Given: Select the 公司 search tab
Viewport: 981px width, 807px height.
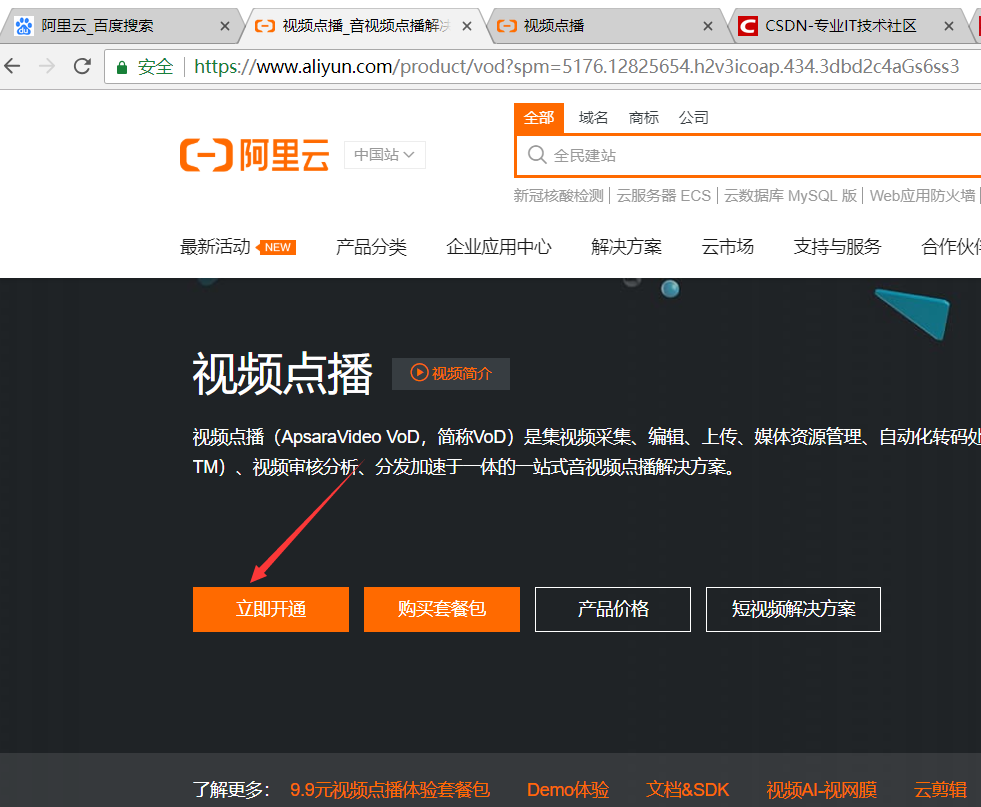Looking at the screenshot, I should point(694,118).
